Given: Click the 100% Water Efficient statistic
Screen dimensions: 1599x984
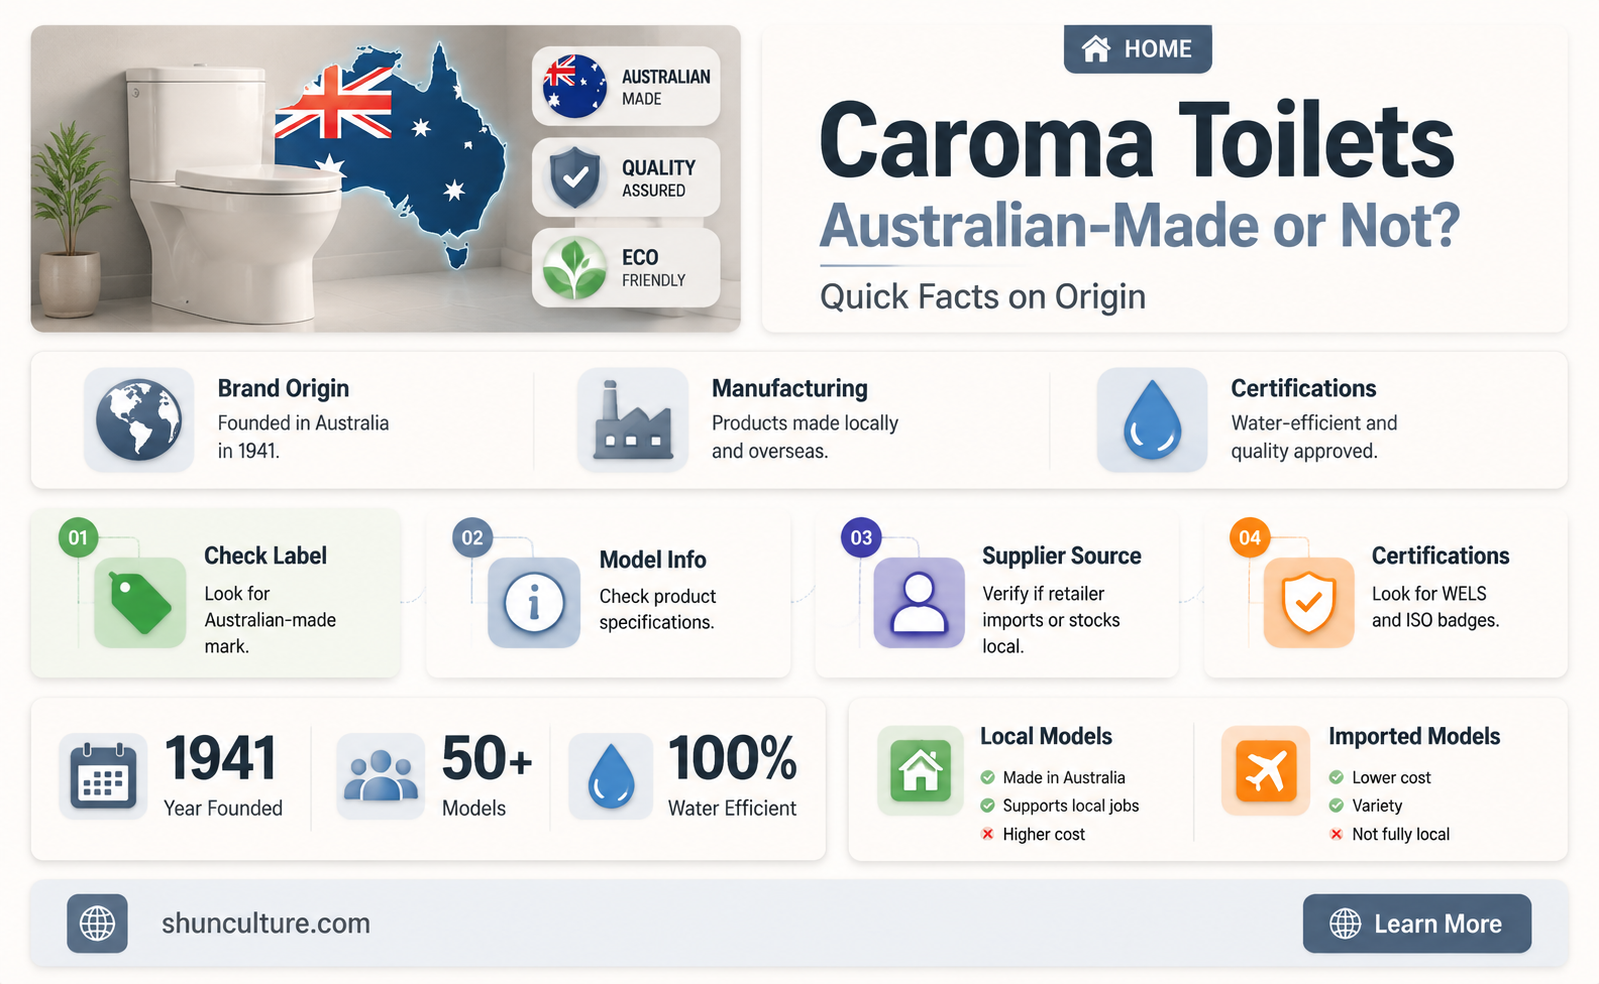Looking at the screenshot, I should tap(732, 774).
